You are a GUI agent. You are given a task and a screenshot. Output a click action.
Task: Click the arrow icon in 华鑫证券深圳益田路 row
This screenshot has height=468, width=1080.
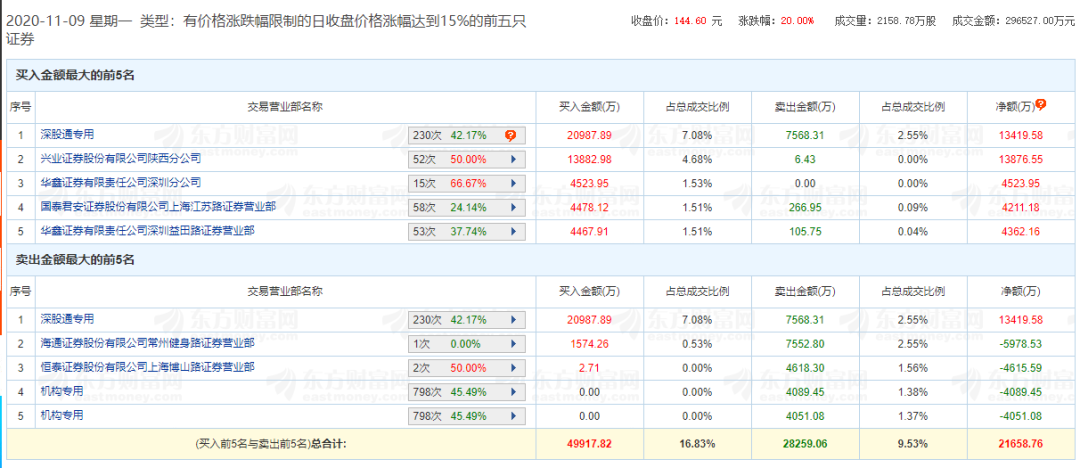pos(513,232)
